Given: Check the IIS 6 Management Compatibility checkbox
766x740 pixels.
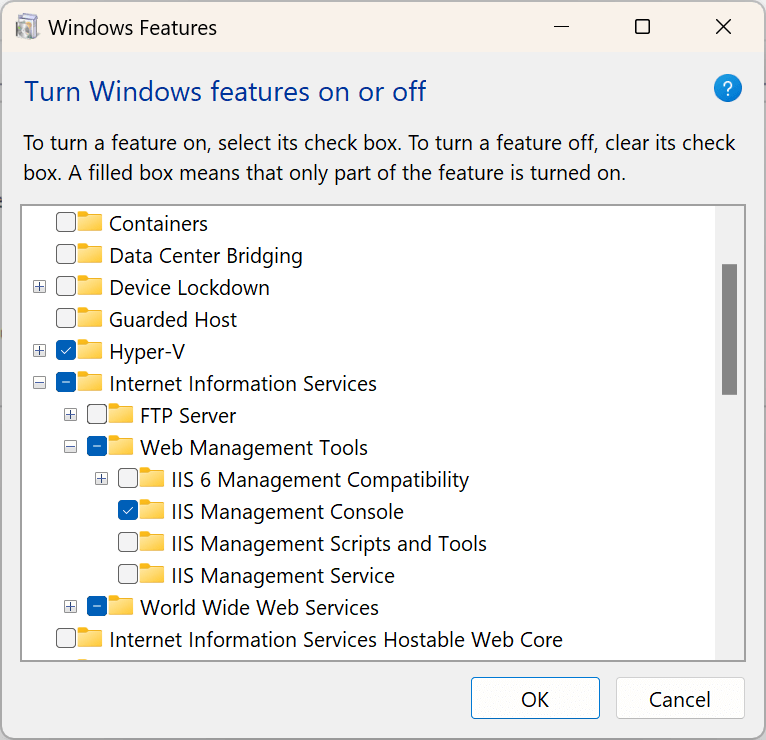Looking at the screenshot, I should pos(128,478).
